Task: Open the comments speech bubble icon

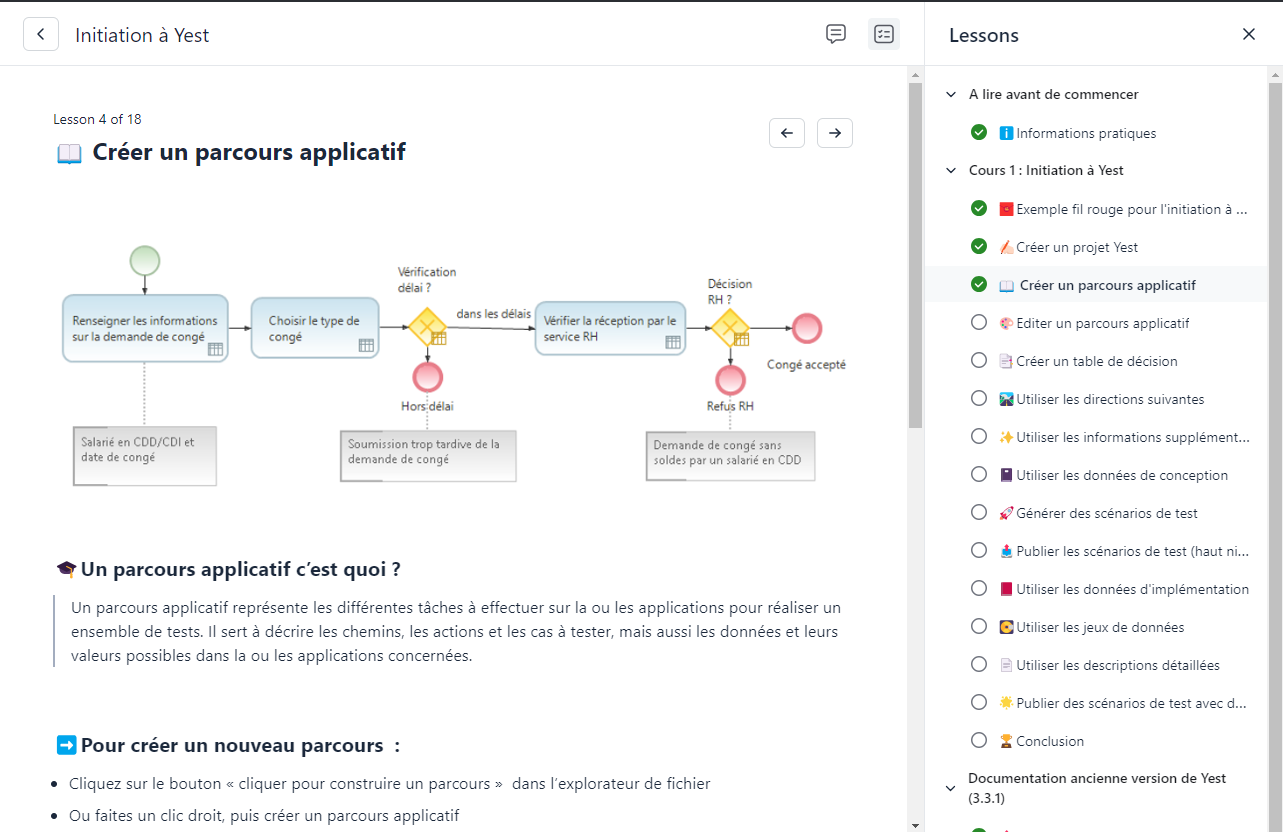Action: 836,34
